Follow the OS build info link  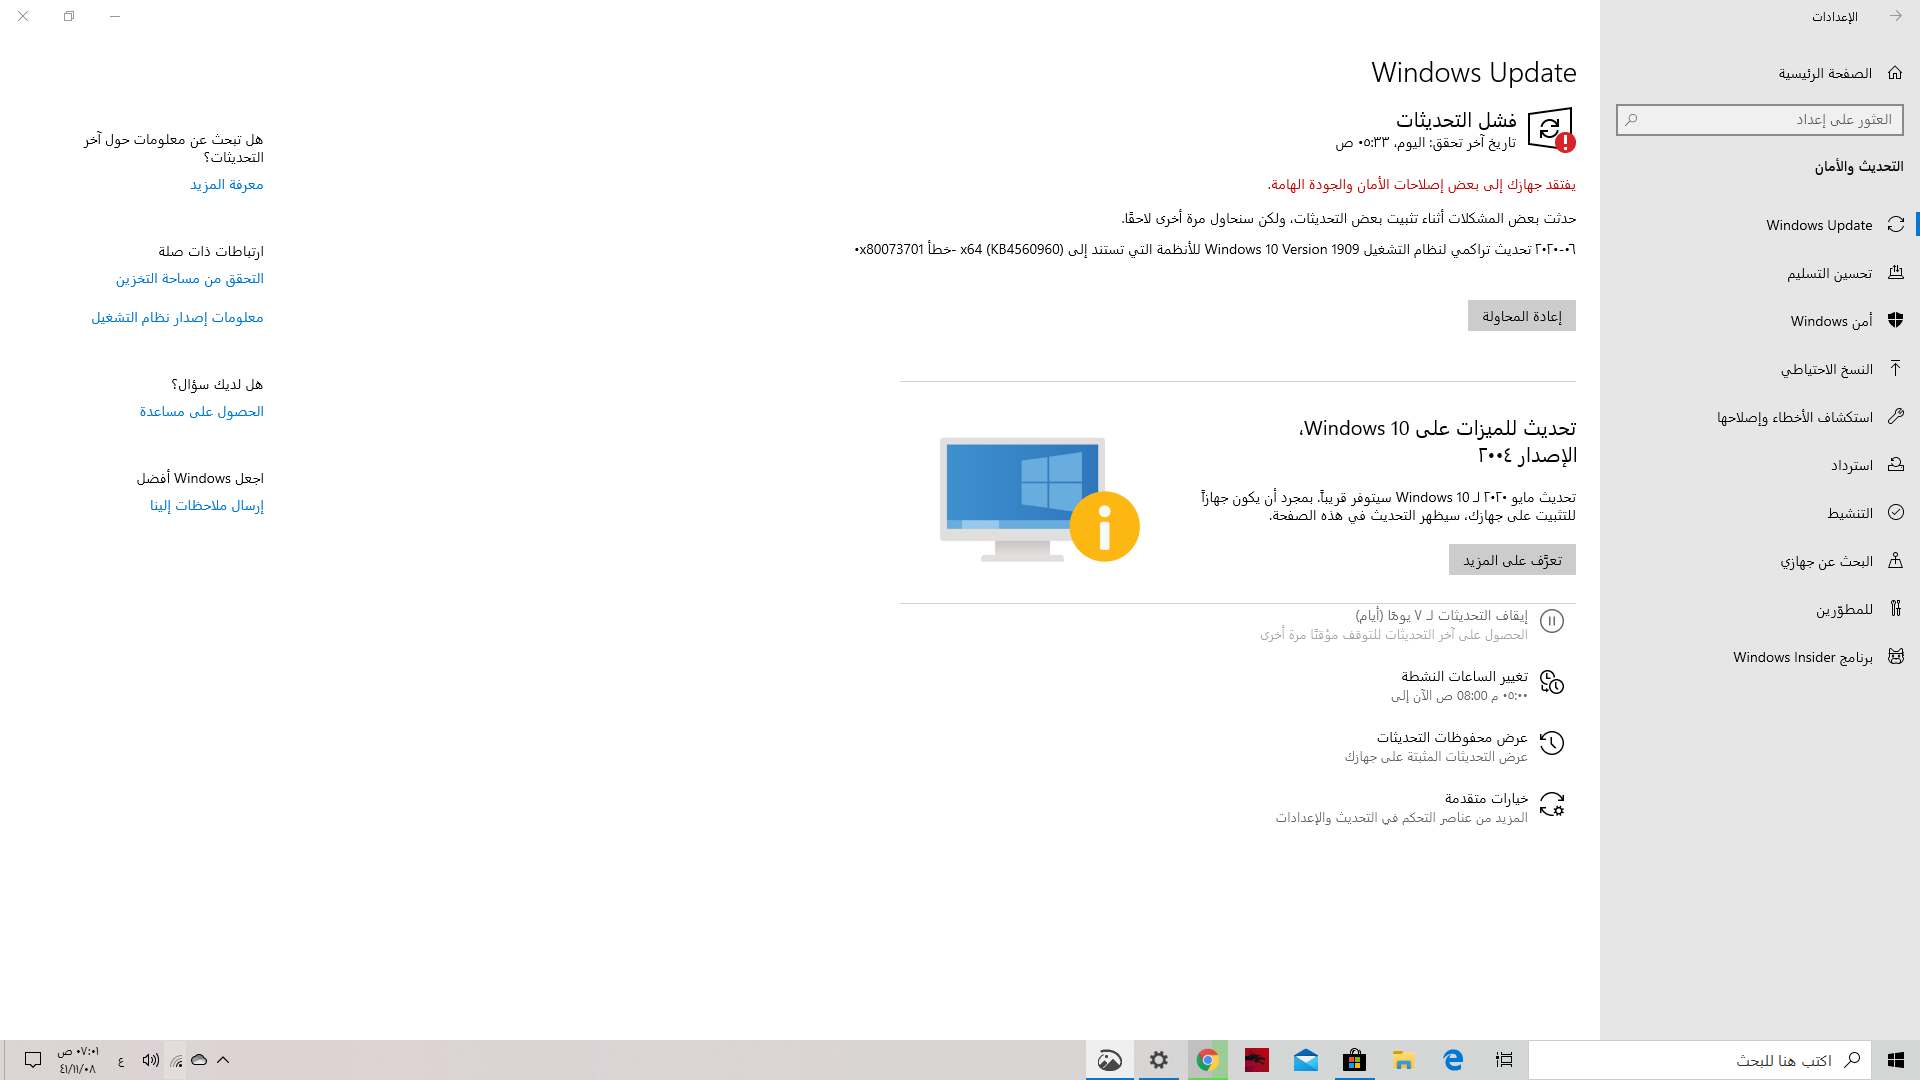(x=178, y=318)
